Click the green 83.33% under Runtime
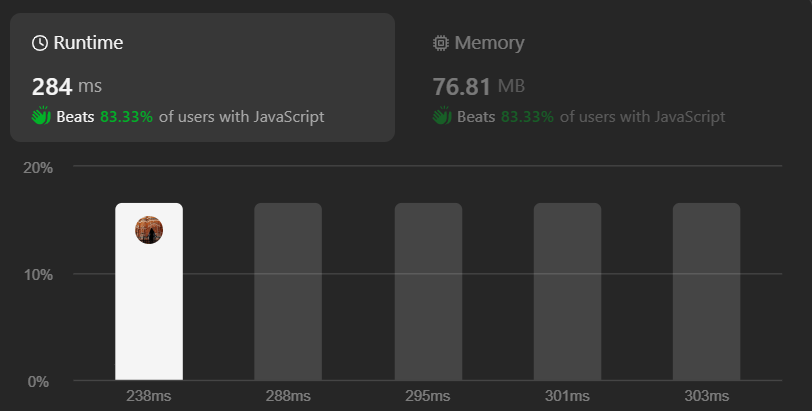Viewport: 812px width, 411px height. pos(126,116)
